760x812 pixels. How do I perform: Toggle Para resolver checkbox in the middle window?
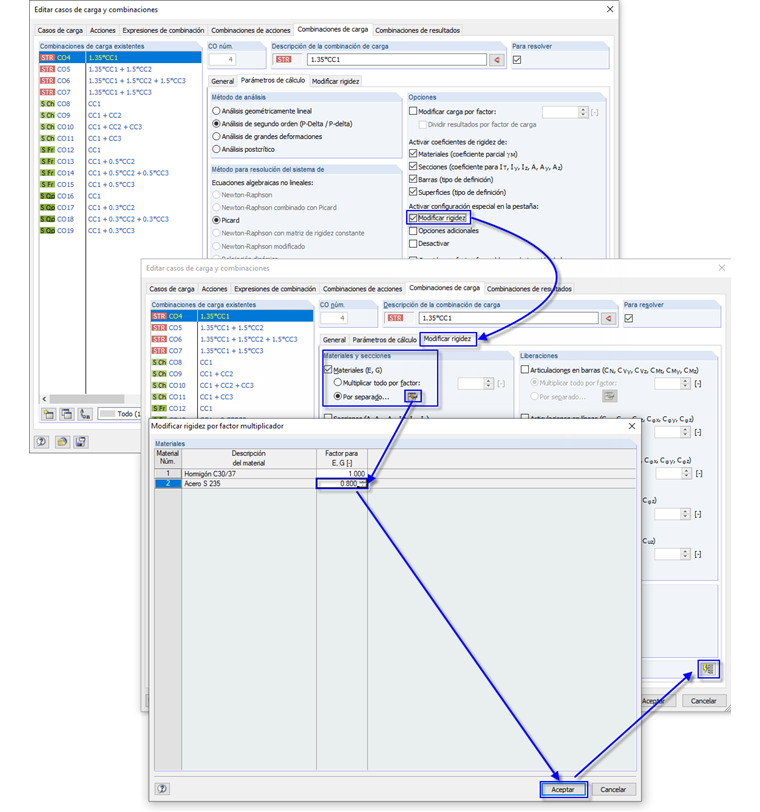(x=629, y=318)
